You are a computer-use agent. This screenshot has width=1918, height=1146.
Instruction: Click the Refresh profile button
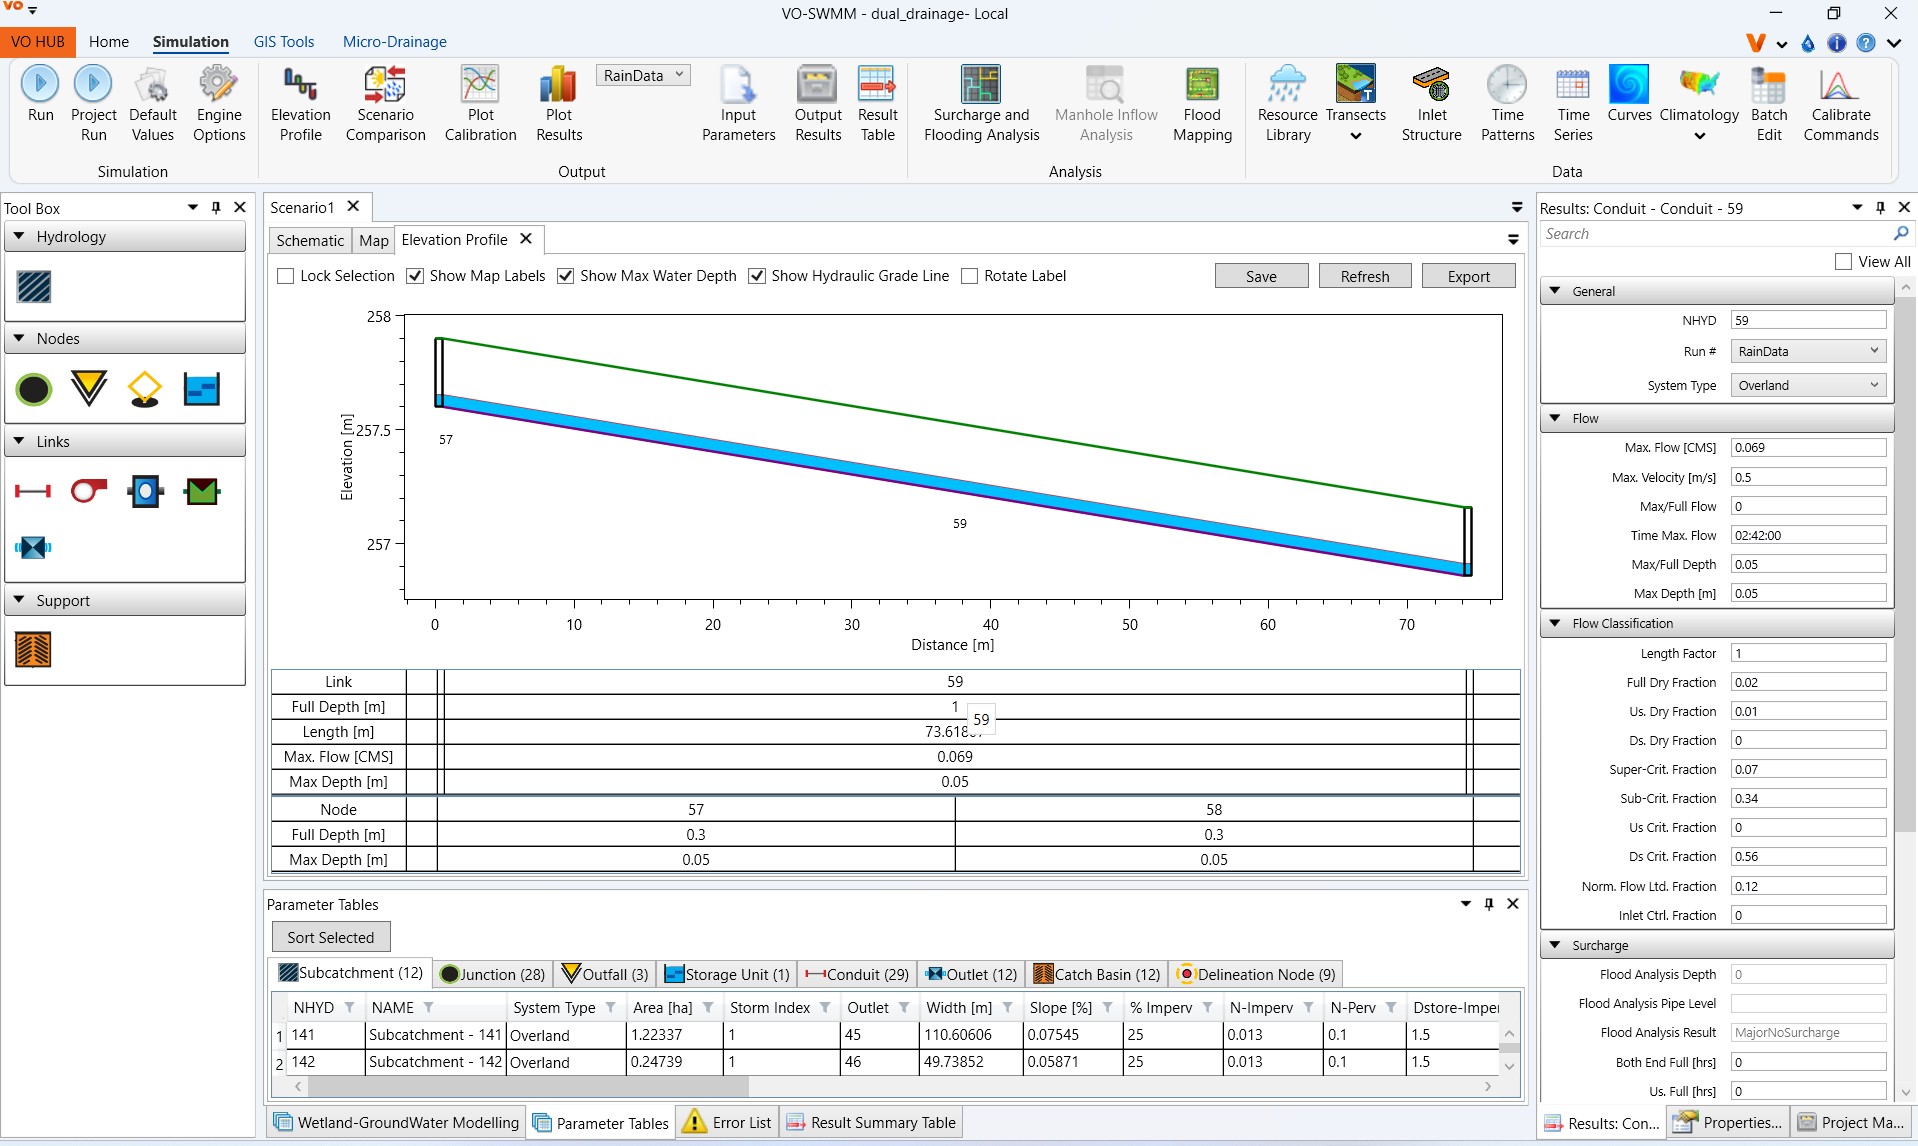[1365, 276]
